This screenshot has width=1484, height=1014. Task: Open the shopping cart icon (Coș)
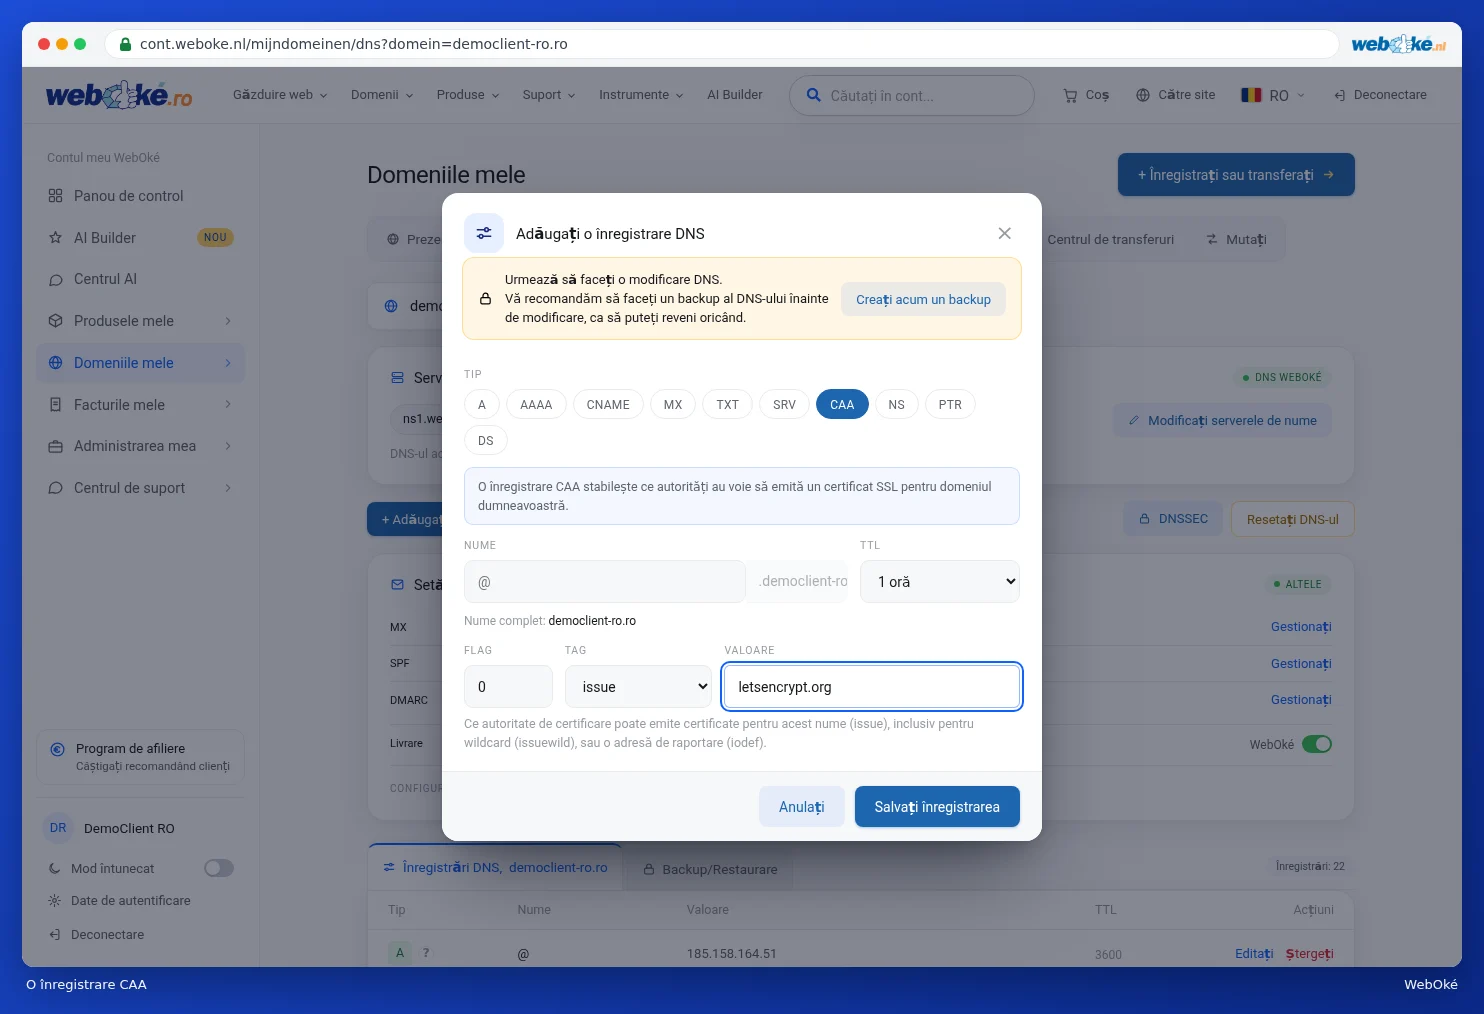tap(1070, 95)
